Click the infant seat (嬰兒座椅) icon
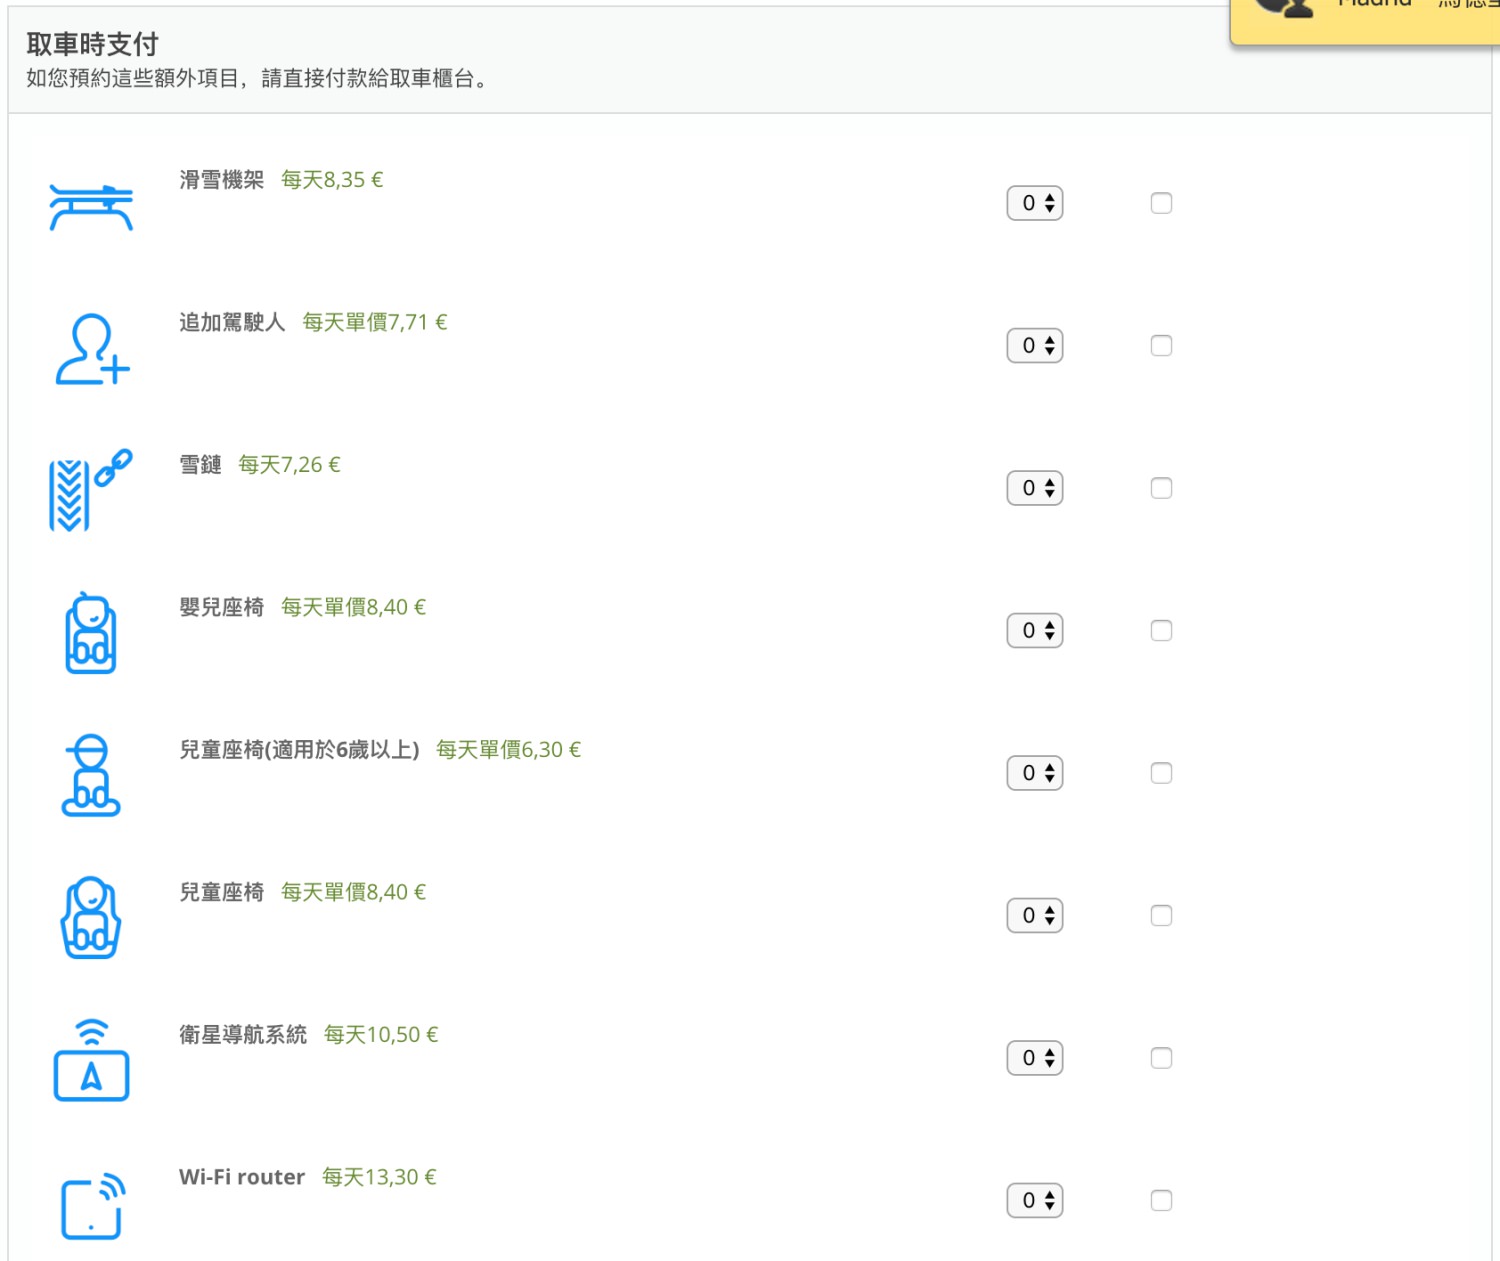This screenshot has width=1500, height=1261. click(x=91, y=632)
